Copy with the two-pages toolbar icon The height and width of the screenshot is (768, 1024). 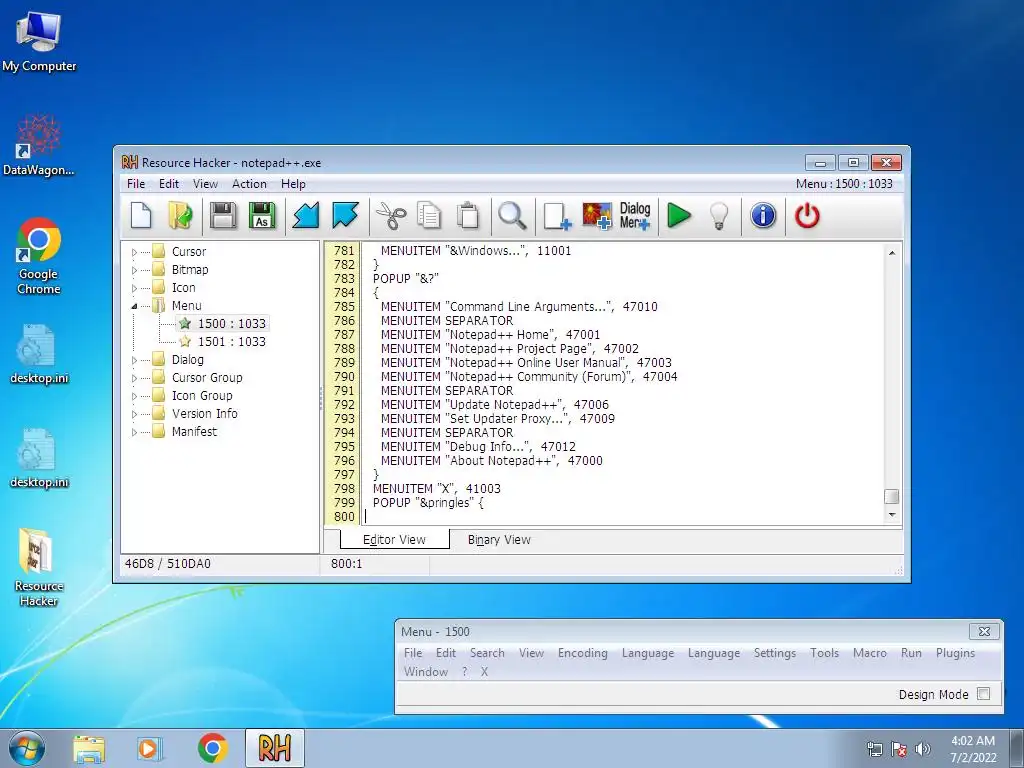click(x=429, y=216)
